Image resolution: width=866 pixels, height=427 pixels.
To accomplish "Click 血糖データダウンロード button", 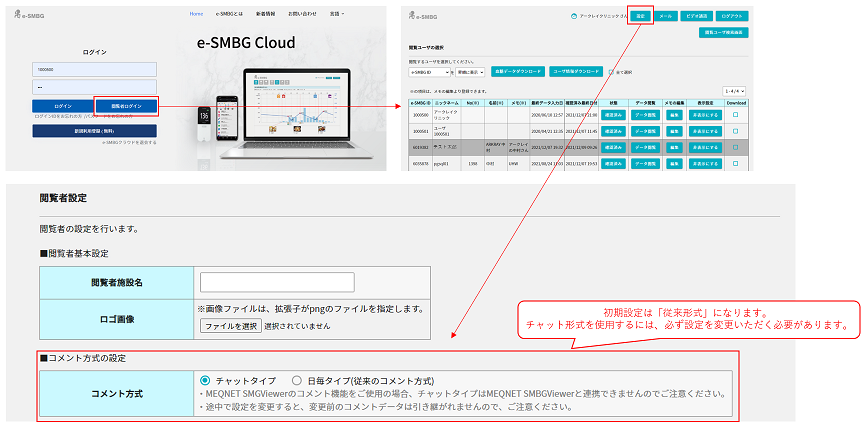I will coord(518,72).
